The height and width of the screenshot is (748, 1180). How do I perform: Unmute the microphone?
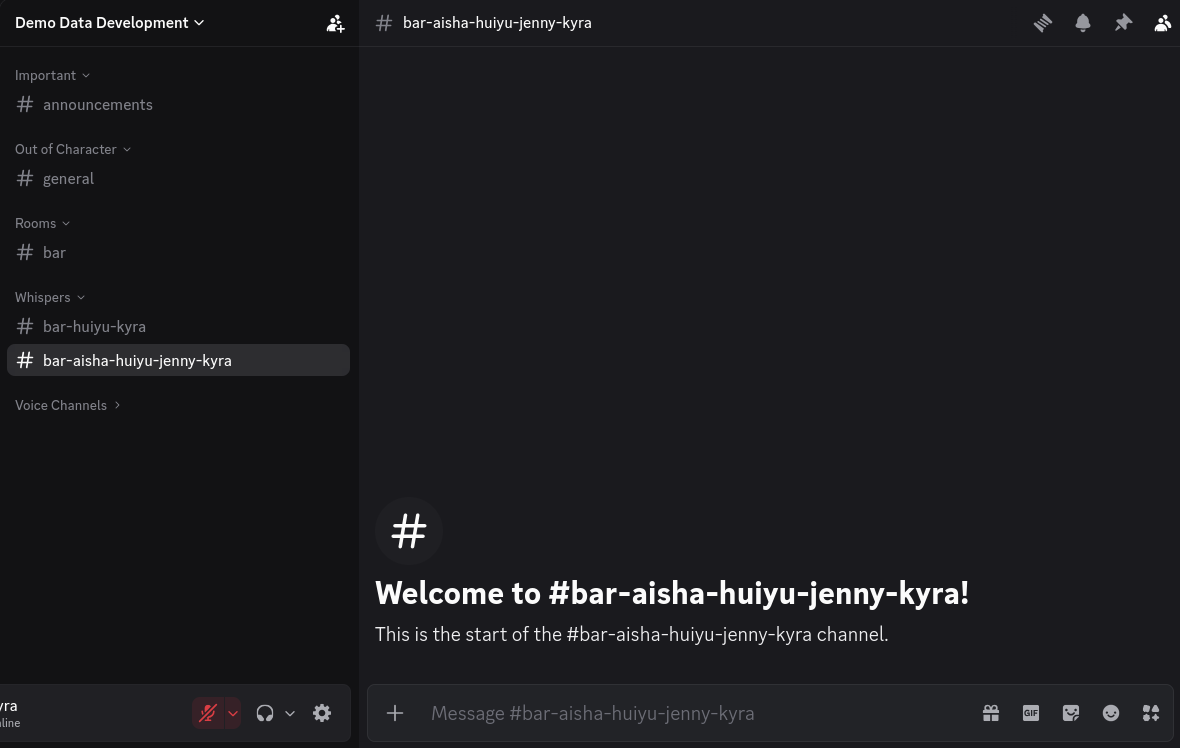point(208,713)
